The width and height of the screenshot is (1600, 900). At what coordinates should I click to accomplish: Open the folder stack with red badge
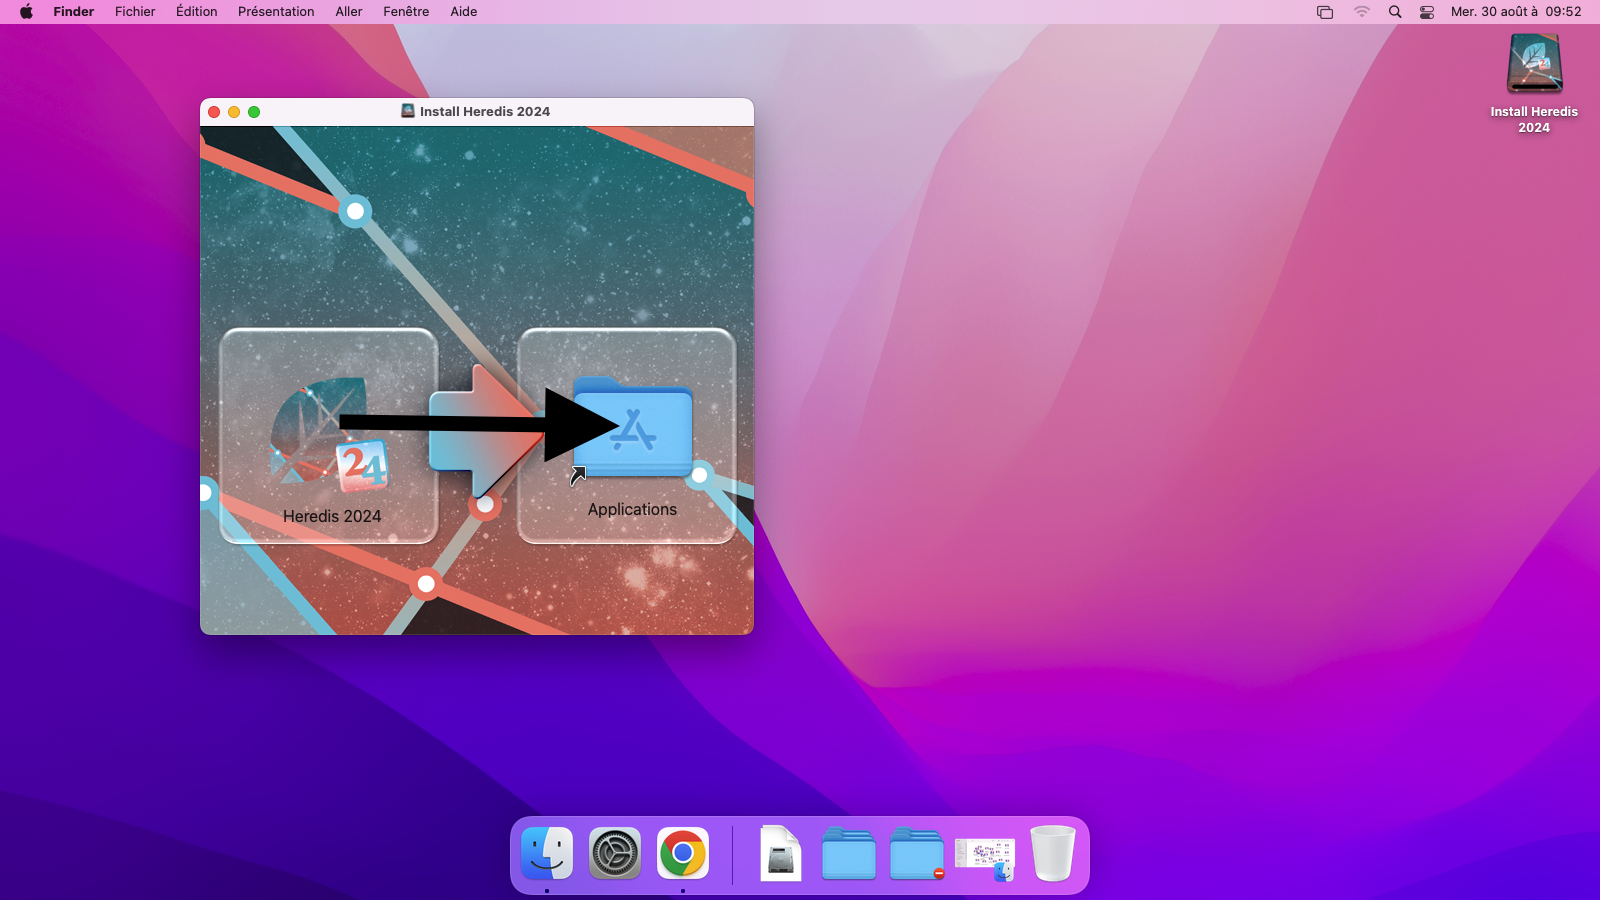pos(917,854)
